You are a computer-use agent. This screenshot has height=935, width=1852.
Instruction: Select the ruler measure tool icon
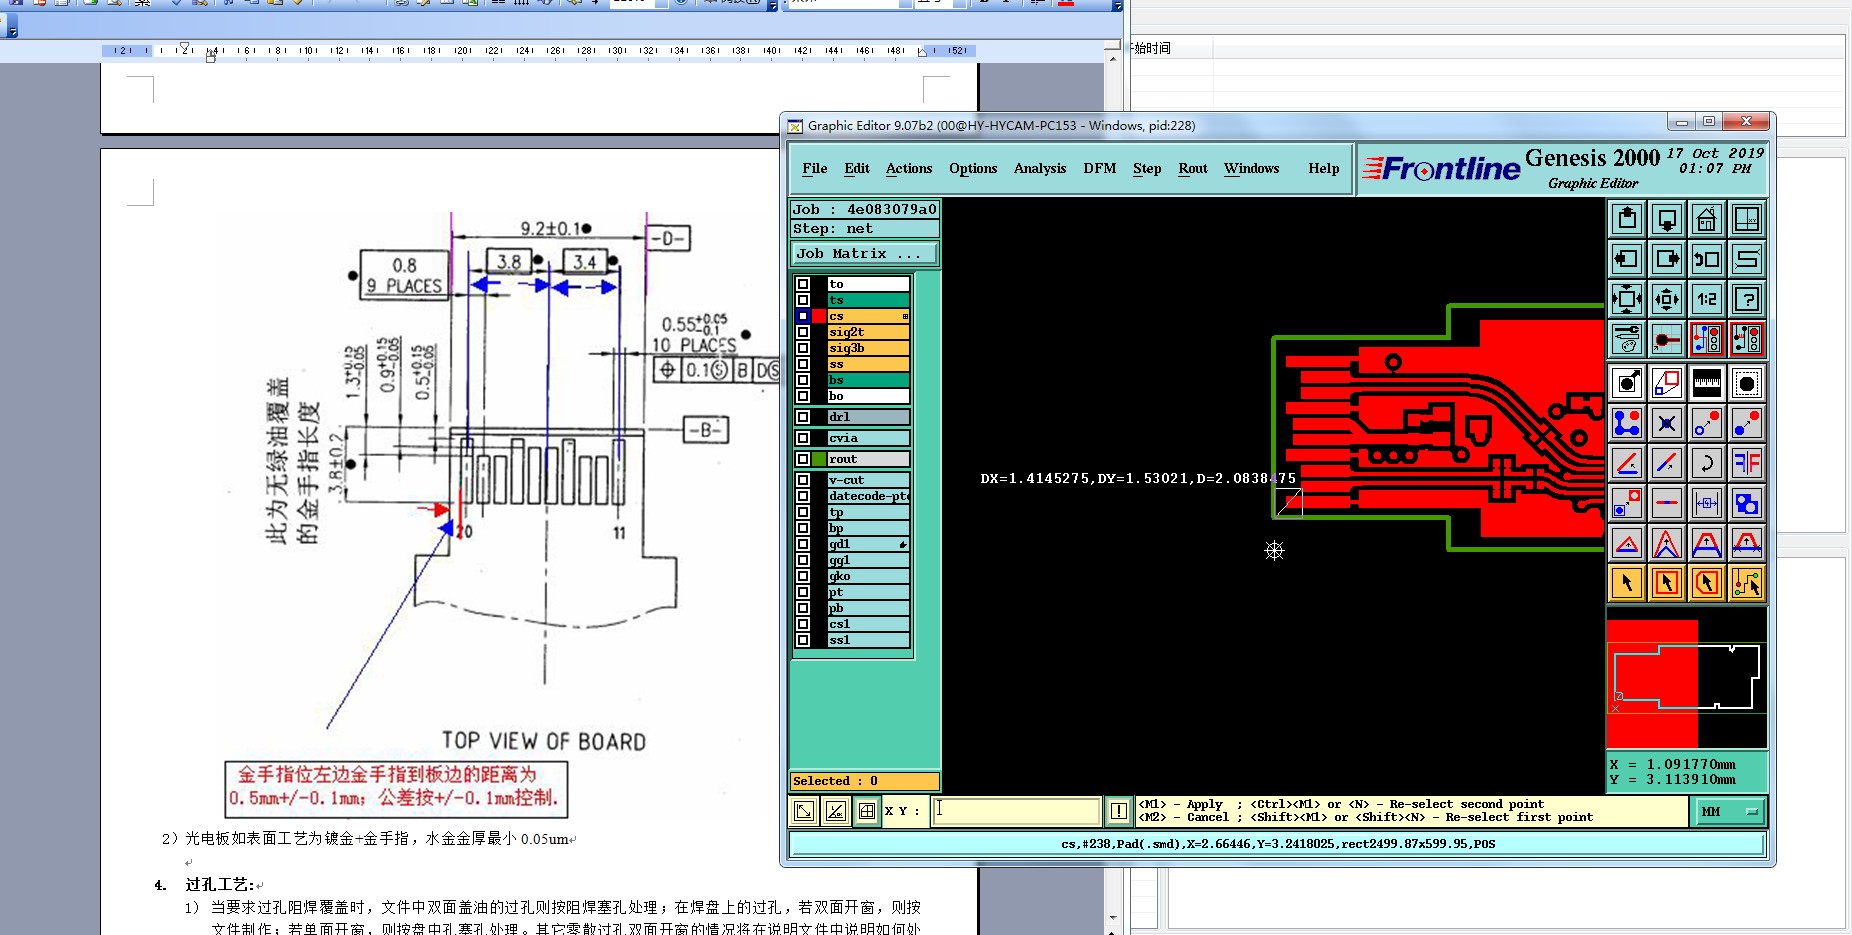pos(1707,383)
